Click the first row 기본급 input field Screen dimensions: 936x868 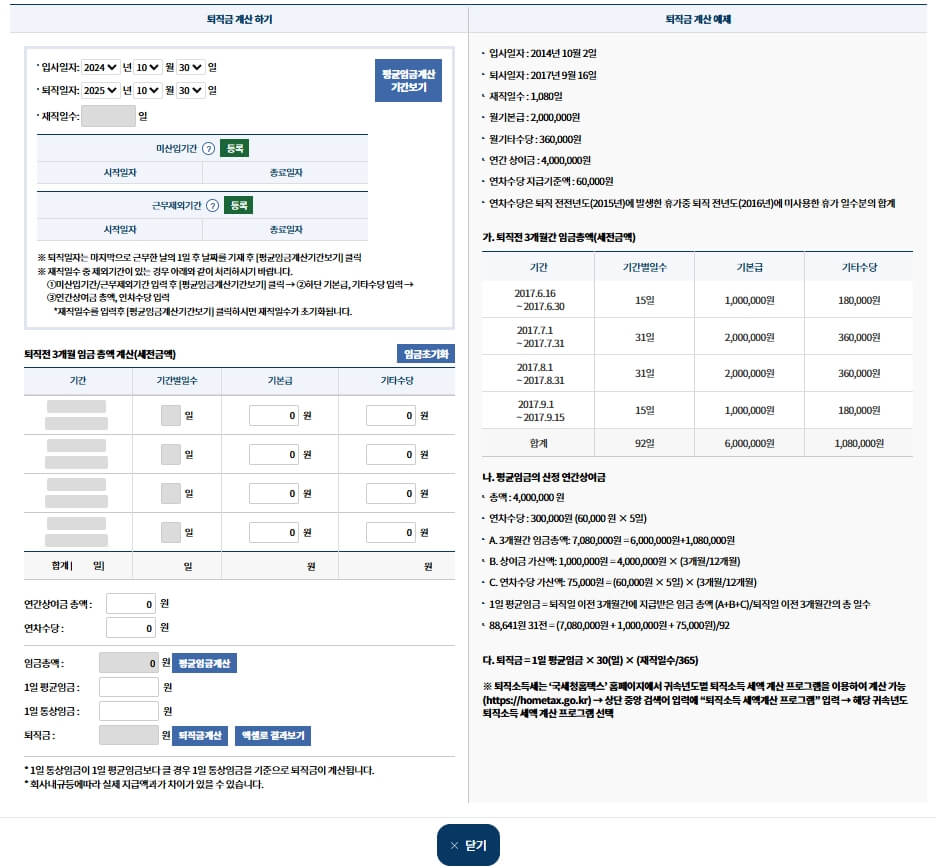click(x=273, y=415)
